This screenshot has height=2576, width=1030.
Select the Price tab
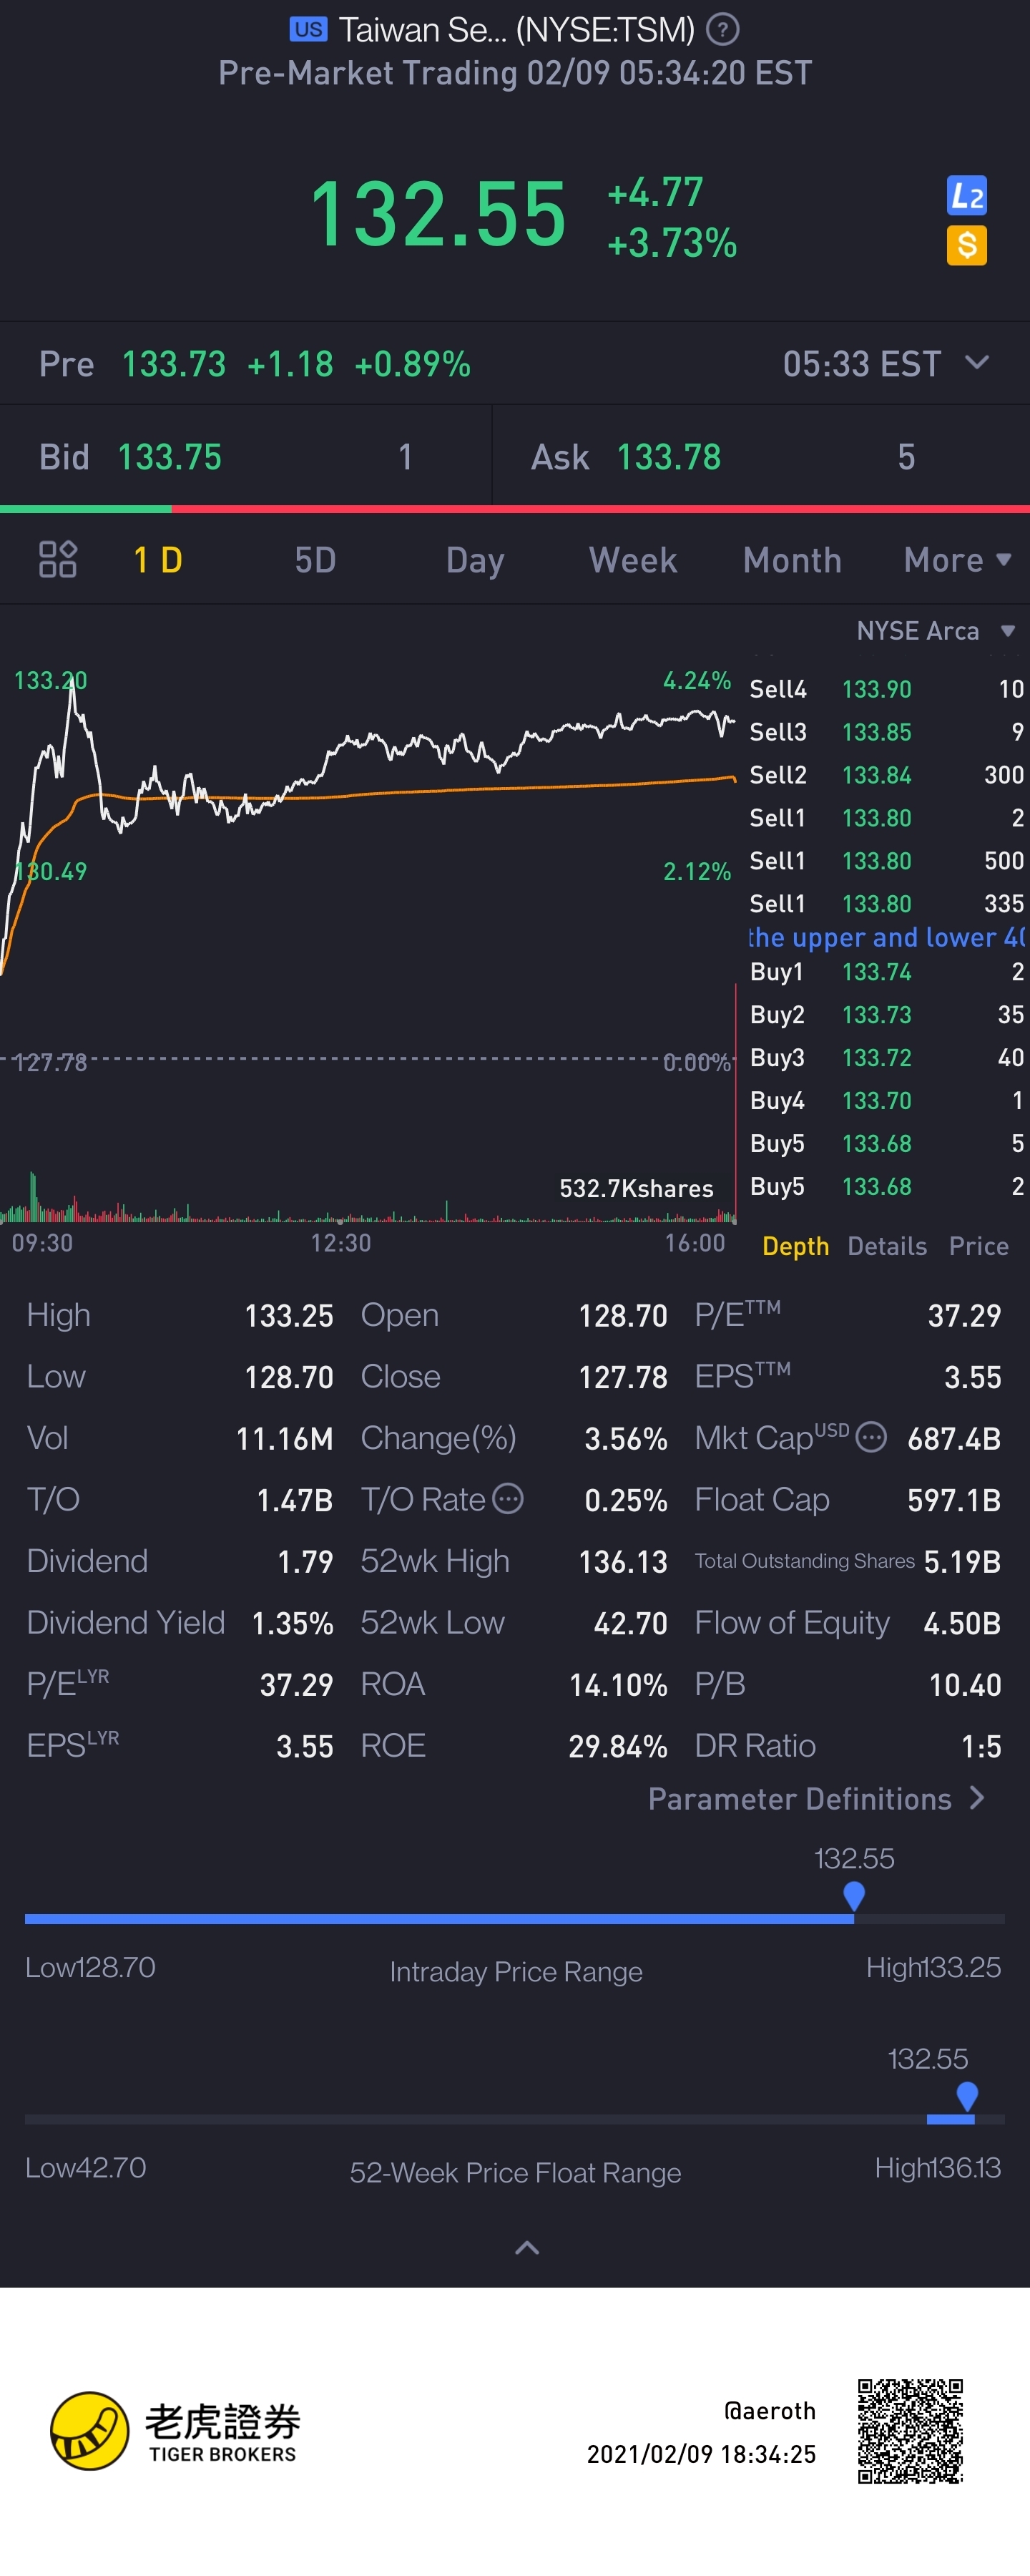pos(978,1246)
